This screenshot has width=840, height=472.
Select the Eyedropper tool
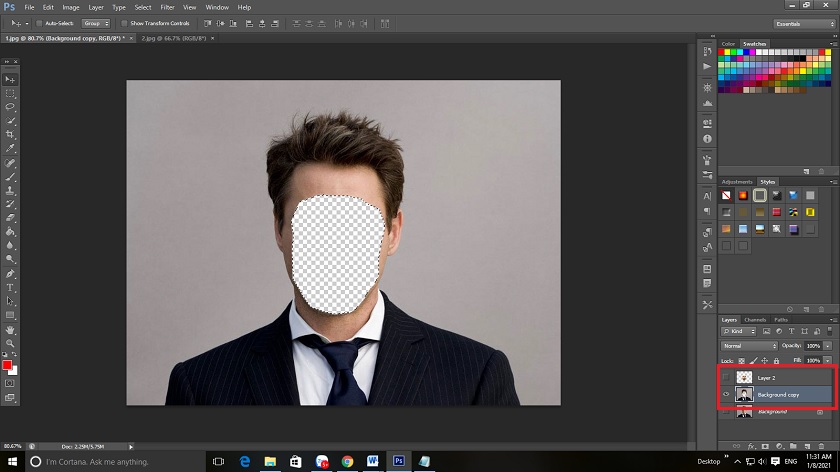(10, 148)
